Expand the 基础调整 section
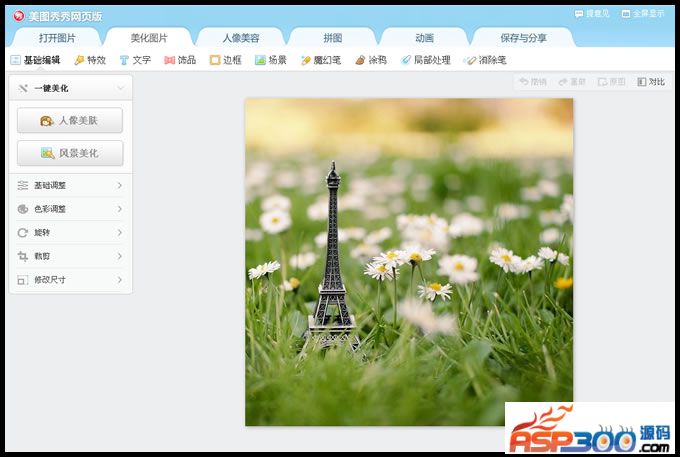 [x=71, y=186]
